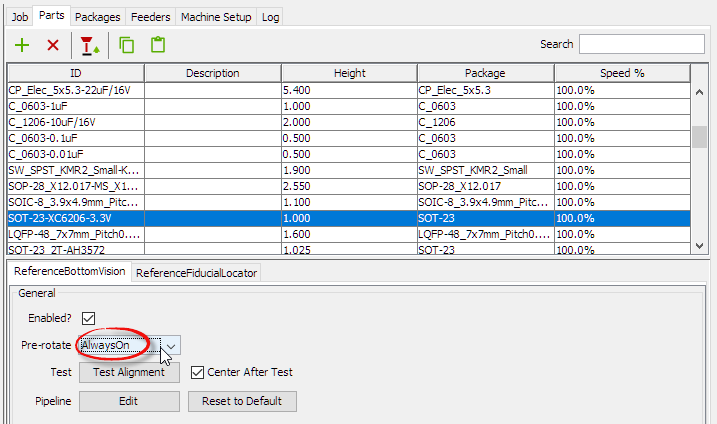Image resolution: width=717 pixels, height=424 pixels.
Task: Switch to the Packages tab
Action: tap(97, 17)
